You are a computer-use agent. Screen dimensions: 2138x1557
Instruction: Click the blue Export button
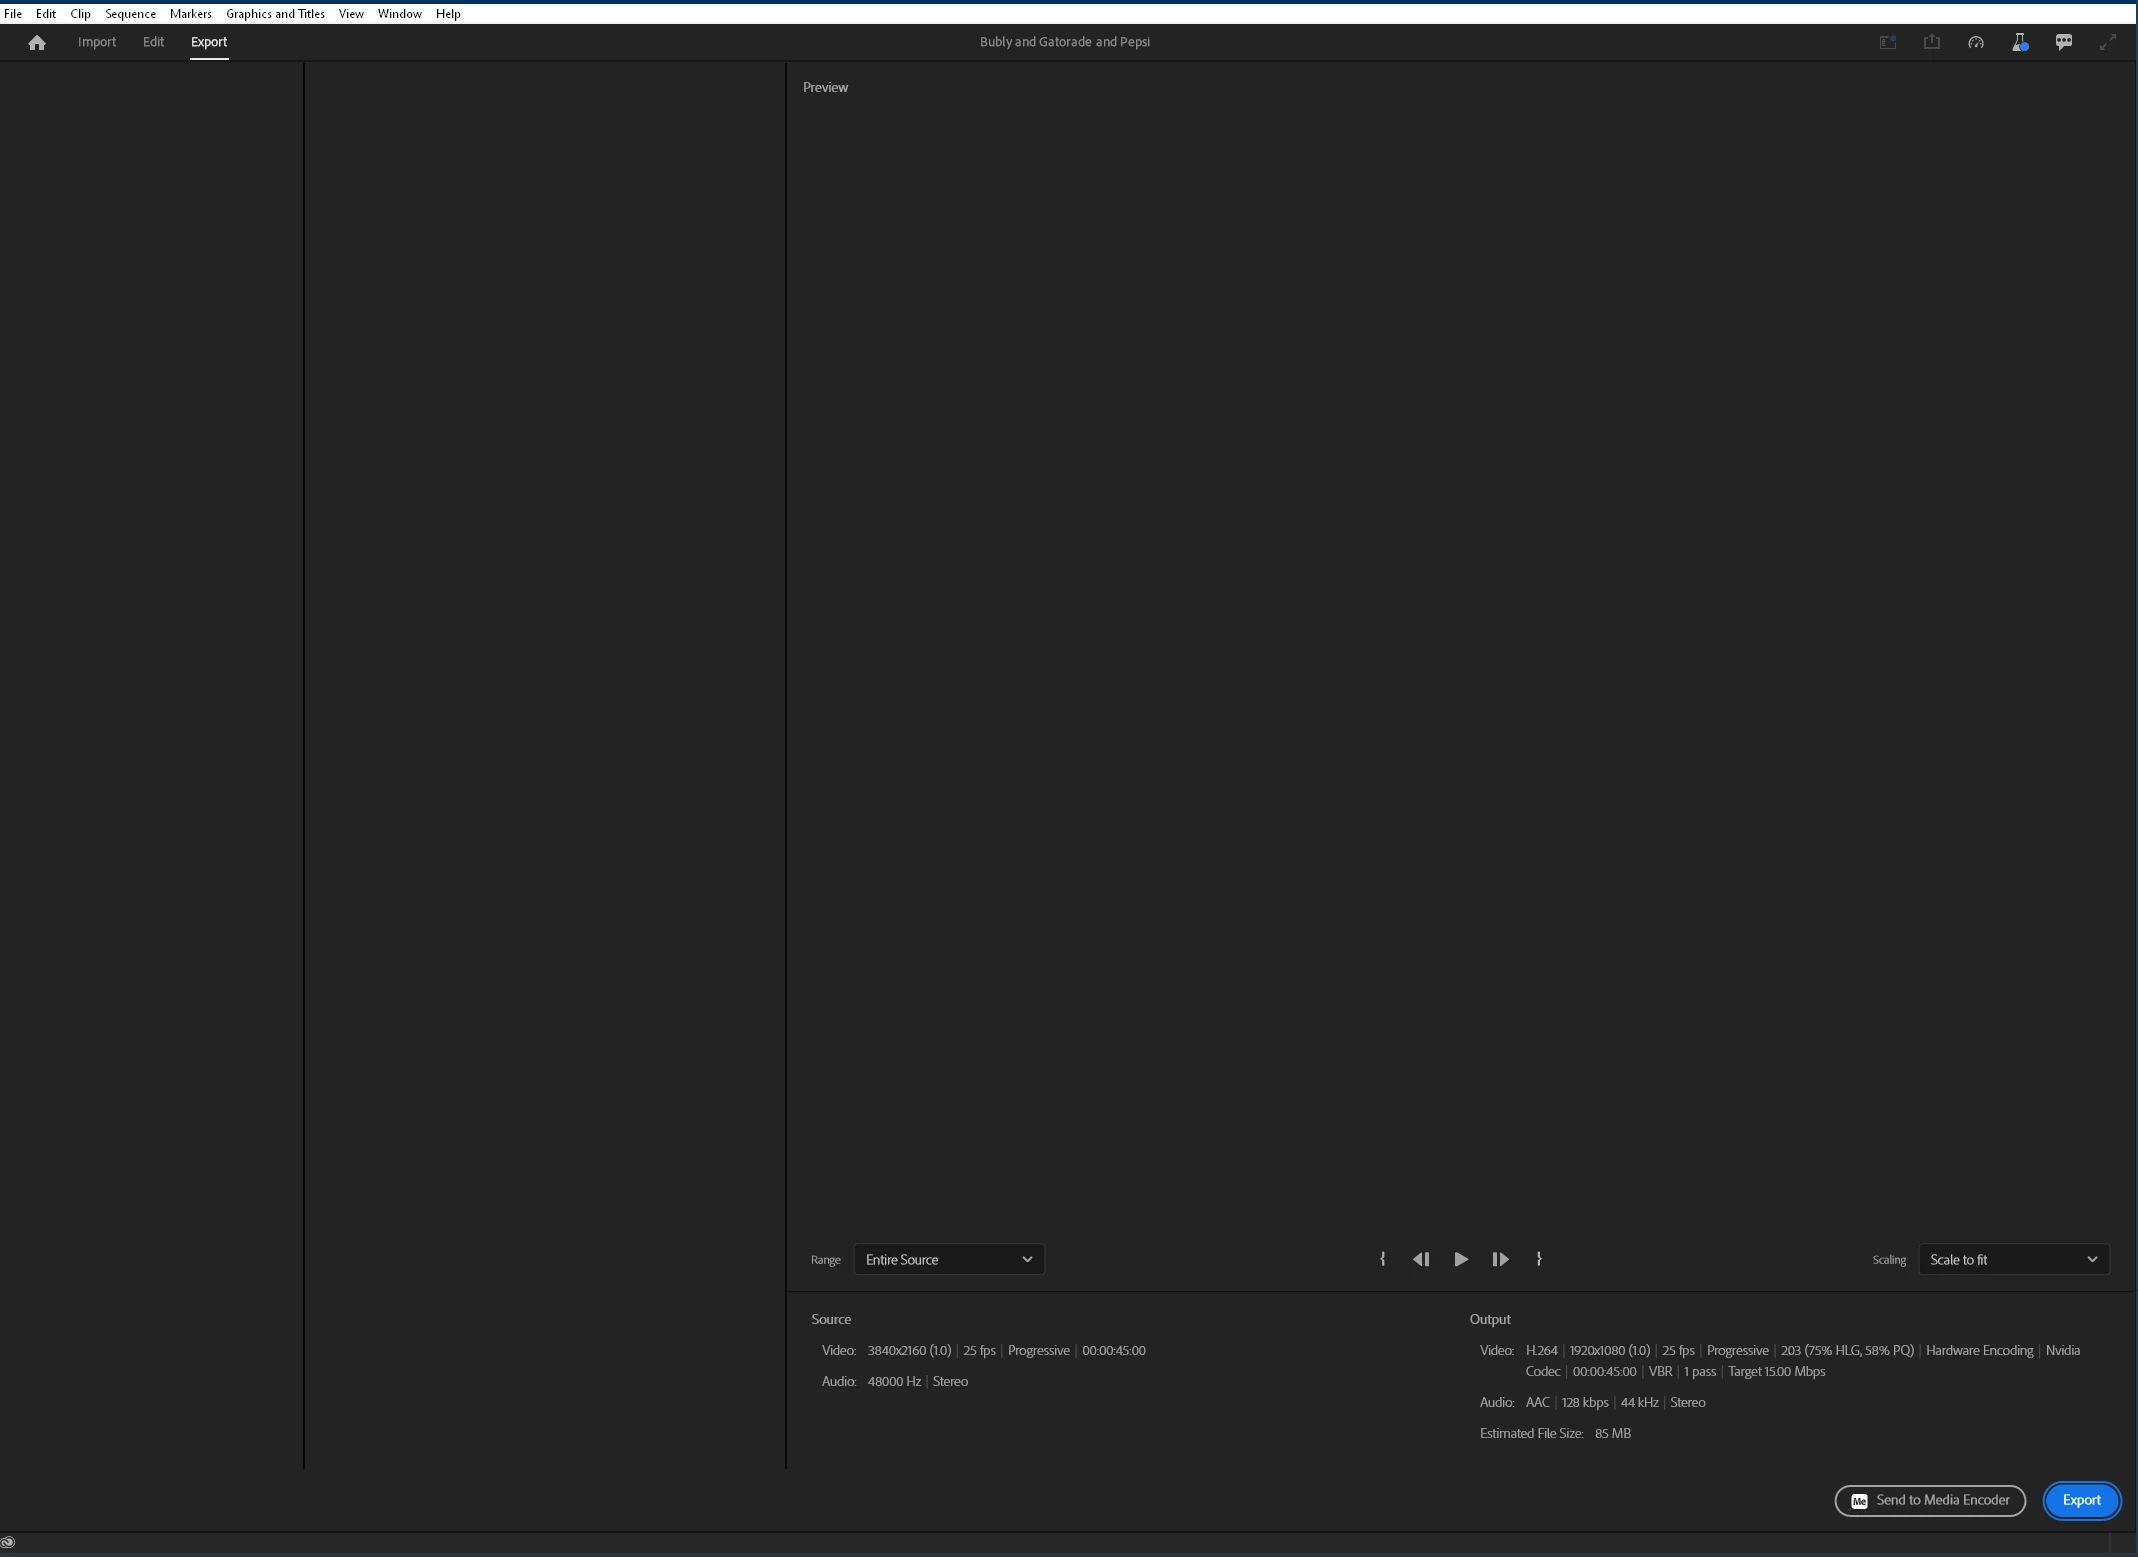tap(2080, 1500)
